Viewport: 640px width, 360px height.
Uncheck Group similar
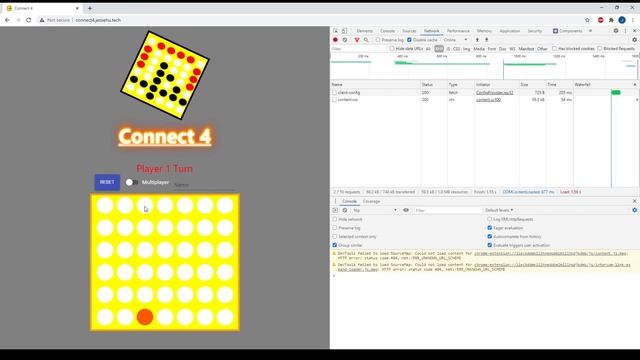(x=335, y=245)
